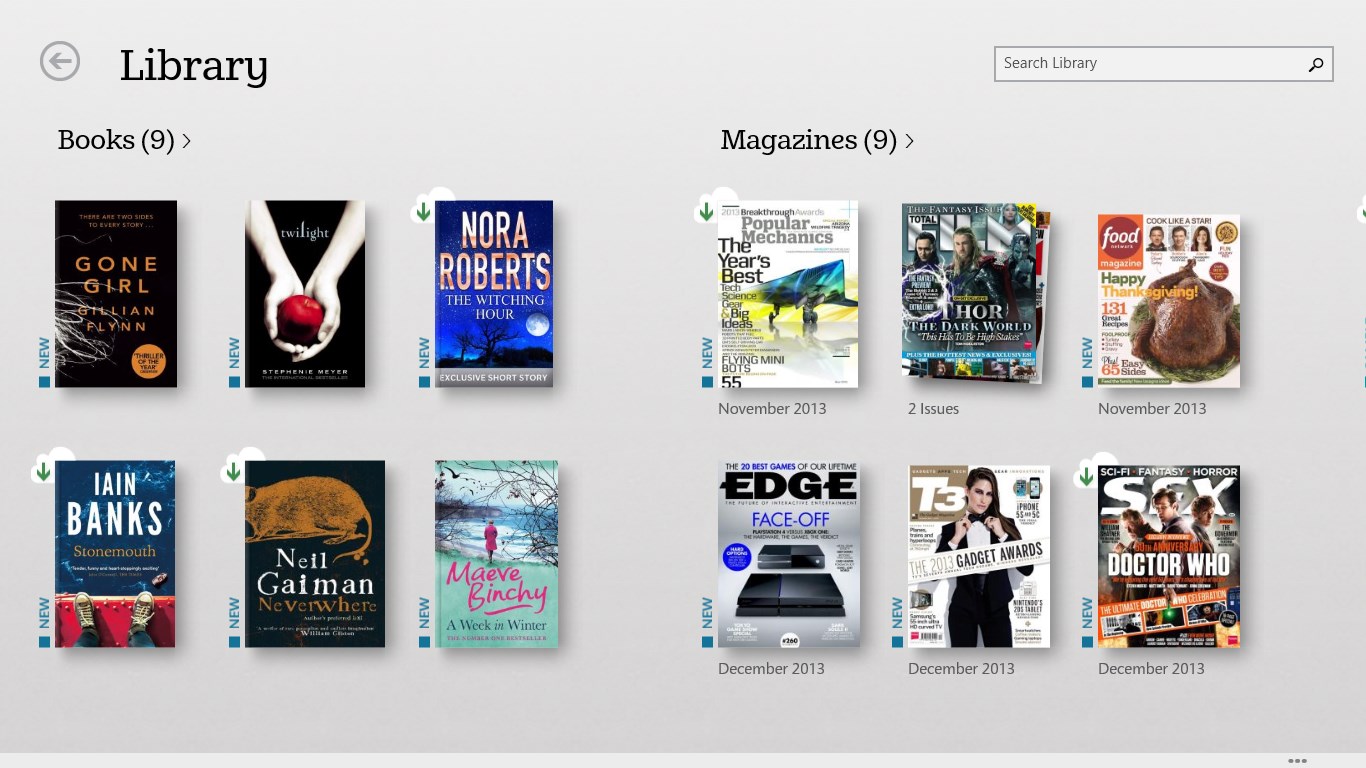This screenshot has width=1366, height=768.
Task: Expand the Books section via its chevron
Action: 186,141
